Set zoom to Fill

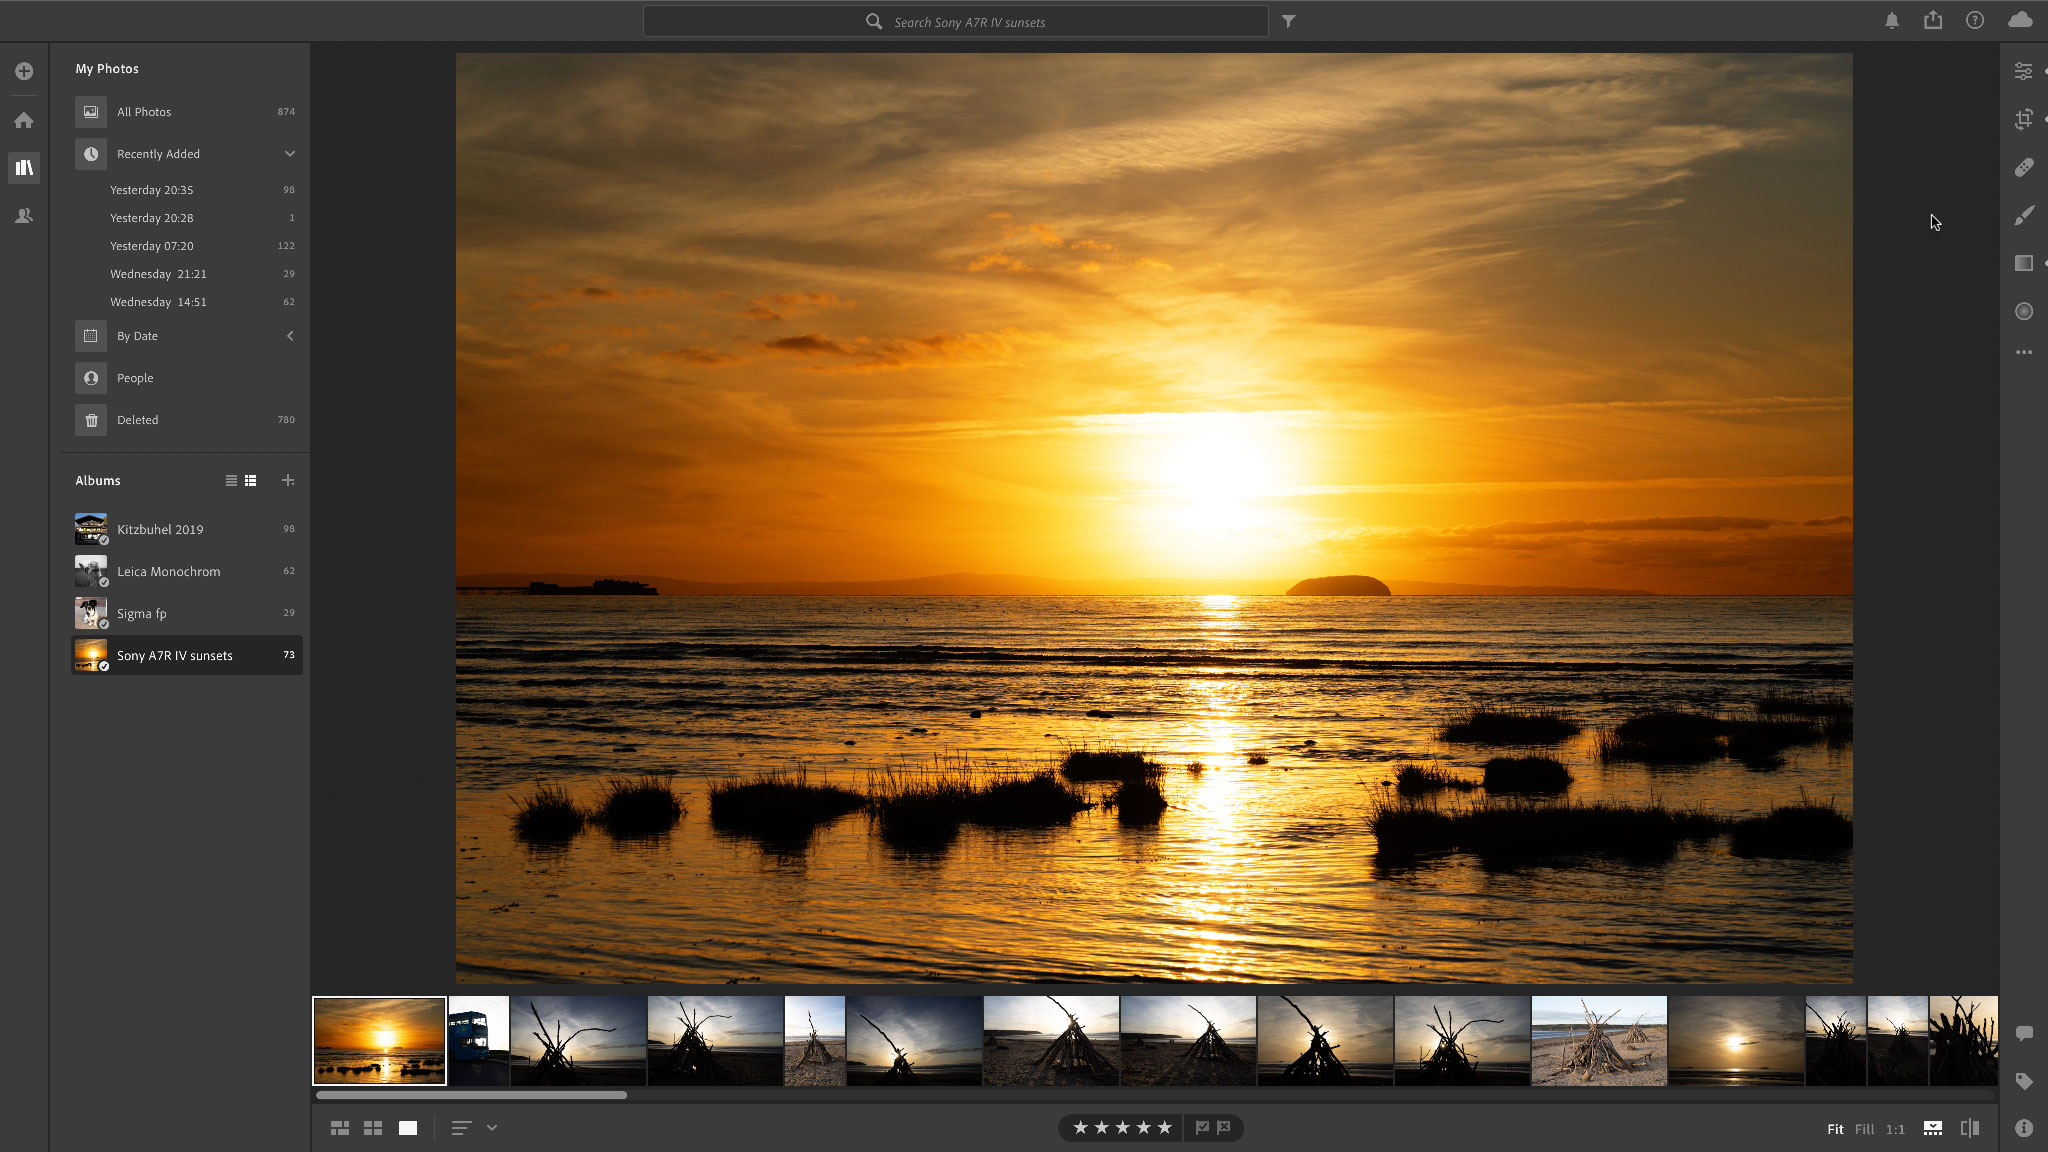(x=1864, y=1129)
